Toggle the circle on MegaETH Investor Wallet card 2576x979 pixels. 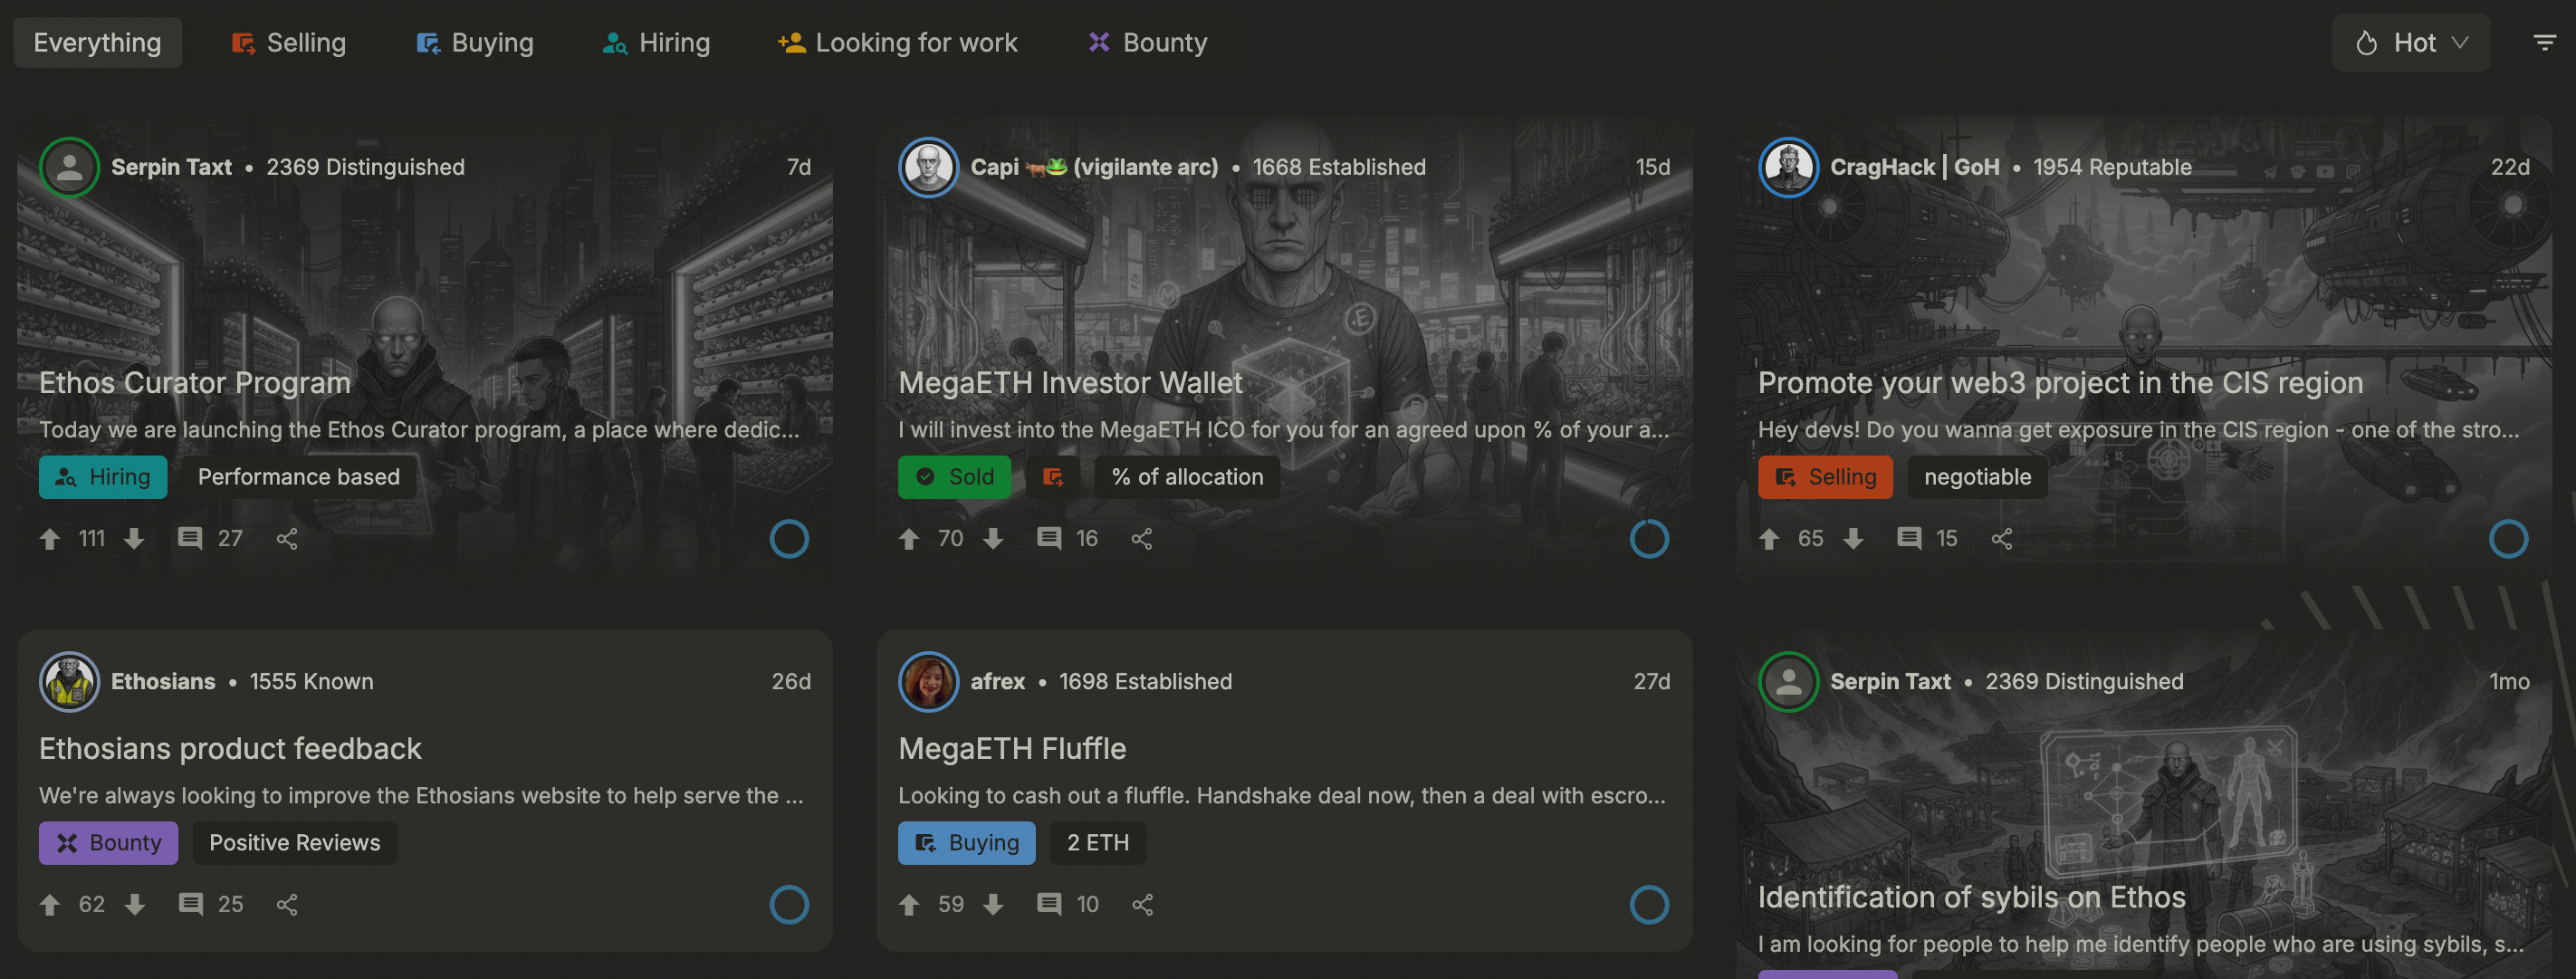[x=1649, y=539]
